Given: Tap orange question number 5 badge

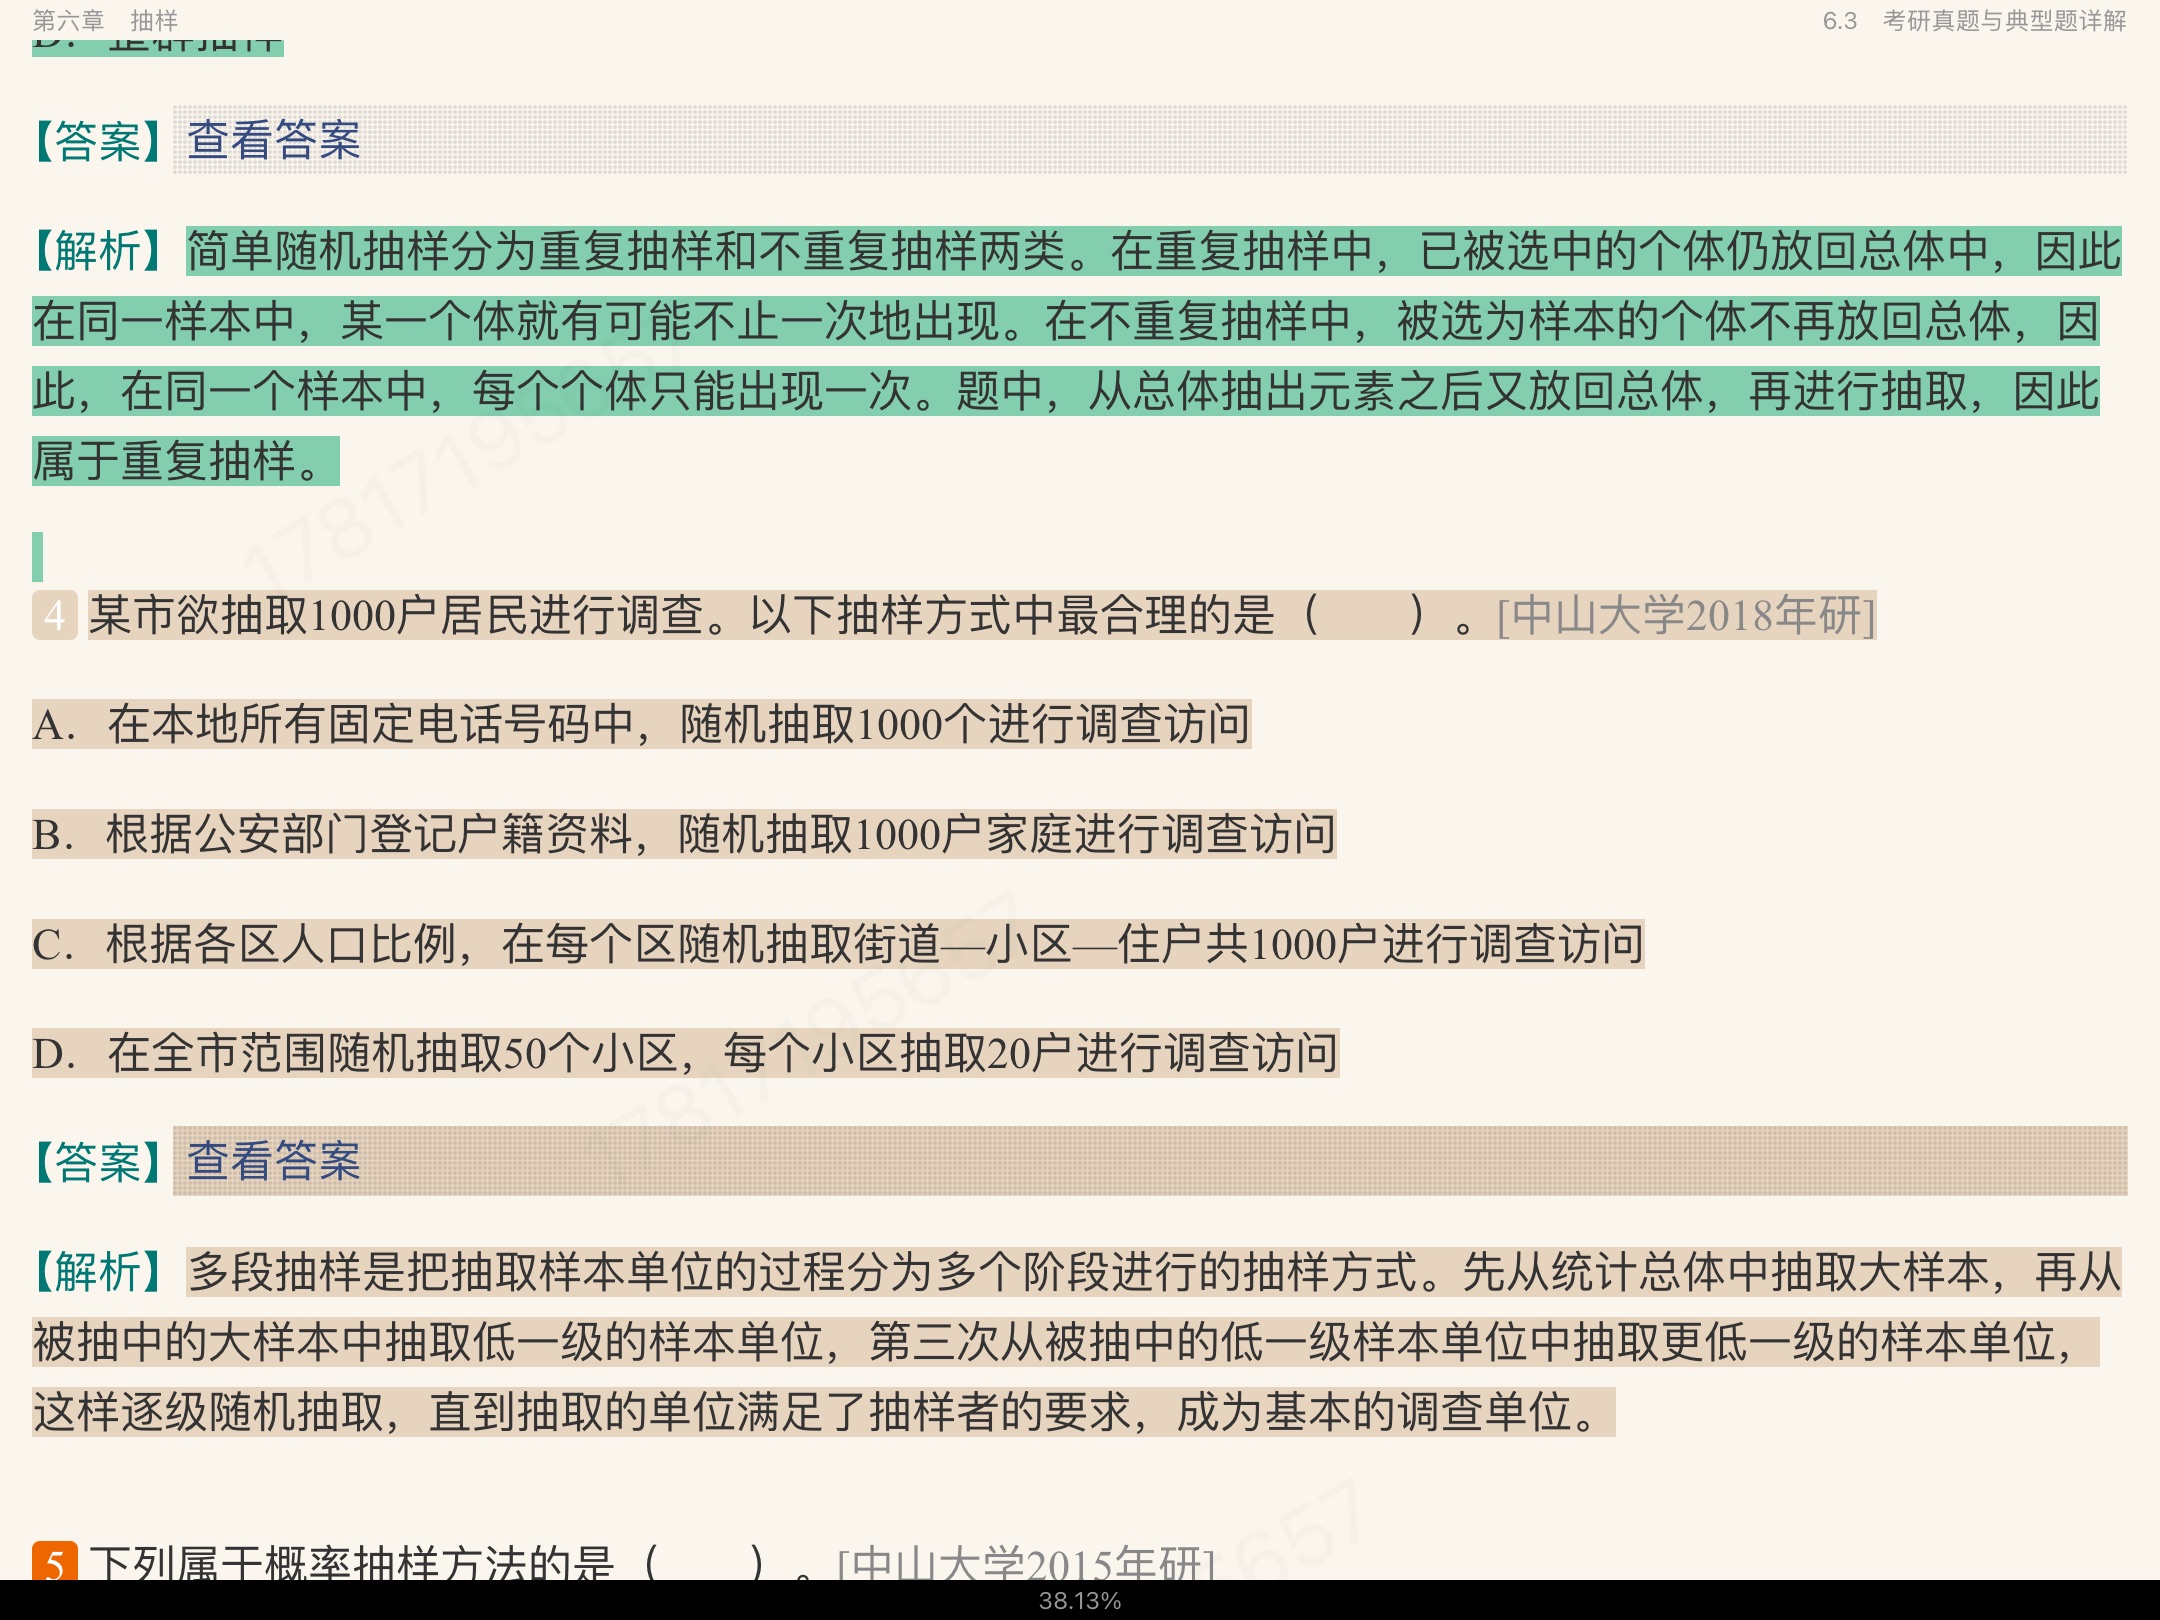Looking at the screenshot, I should [54, 1561].
